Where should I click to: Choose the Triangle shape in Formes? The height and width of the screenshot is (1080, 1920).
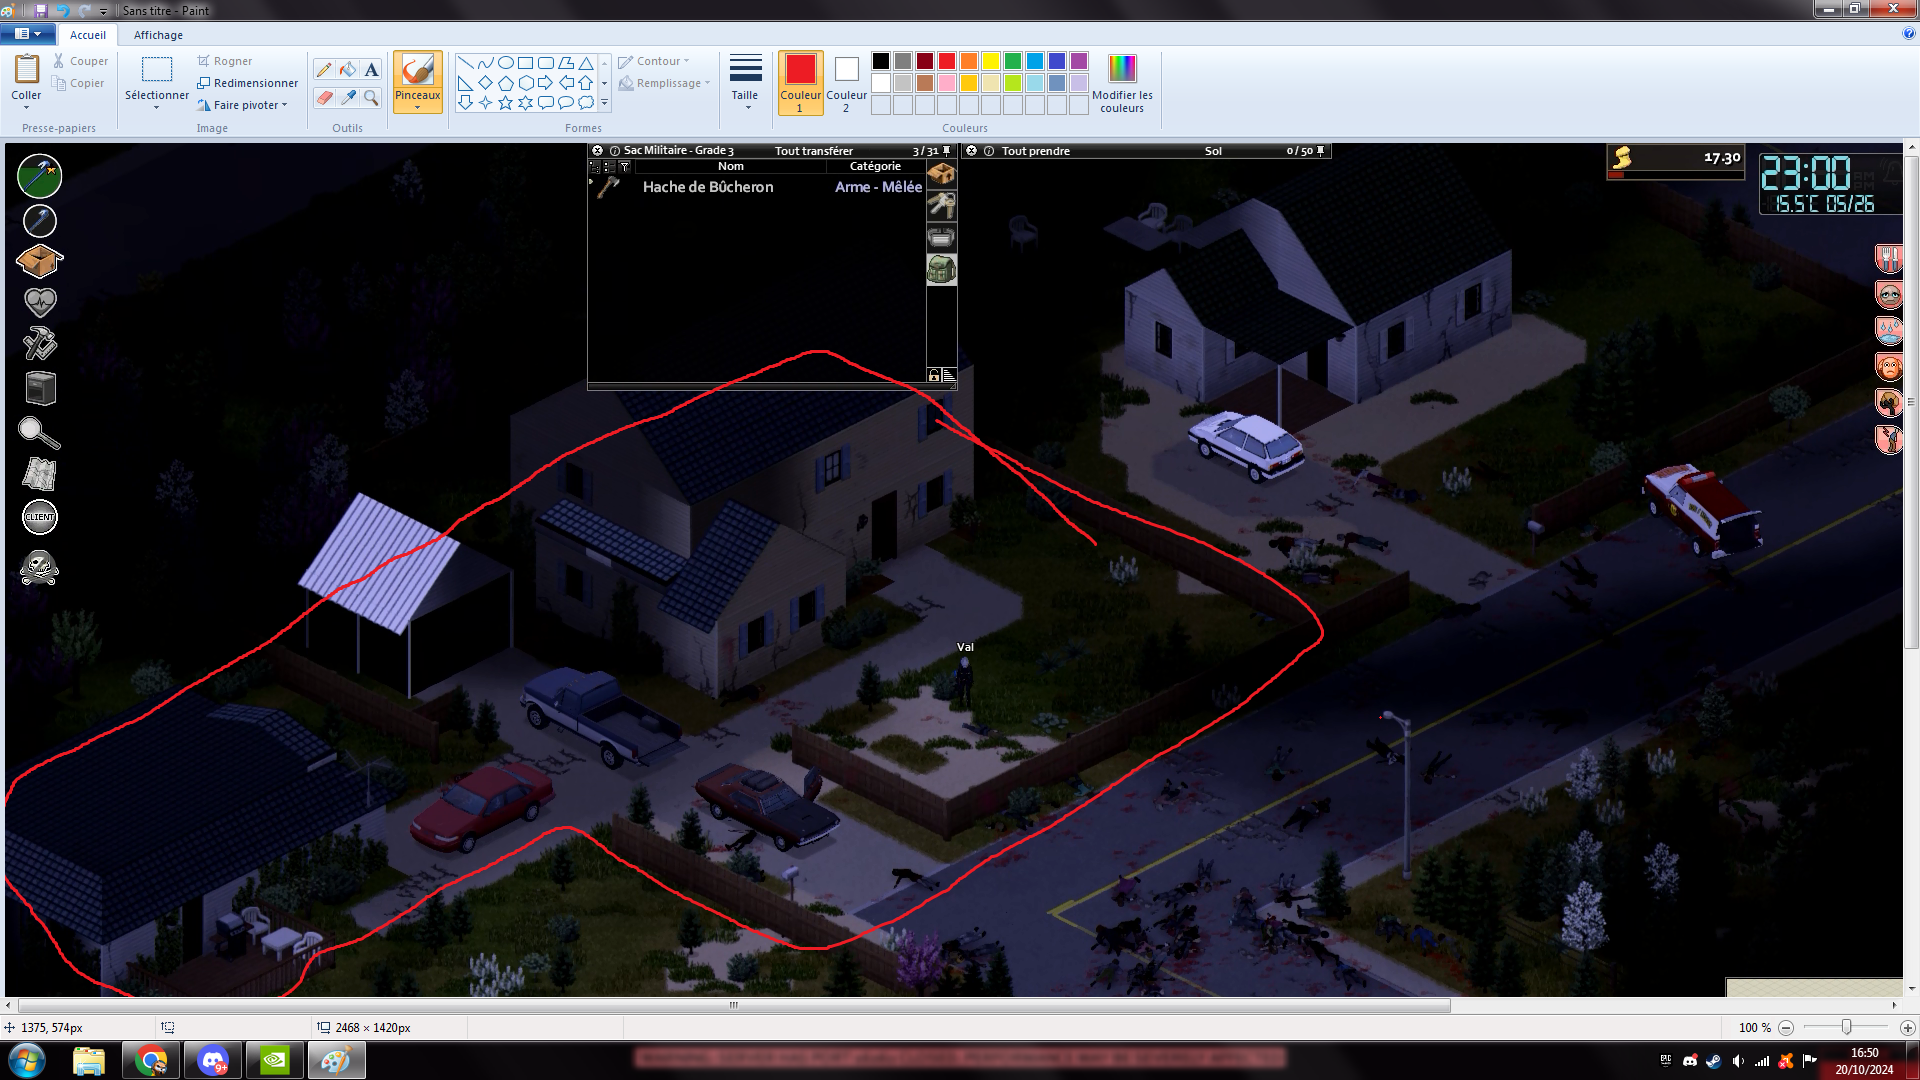pos(586,62)
